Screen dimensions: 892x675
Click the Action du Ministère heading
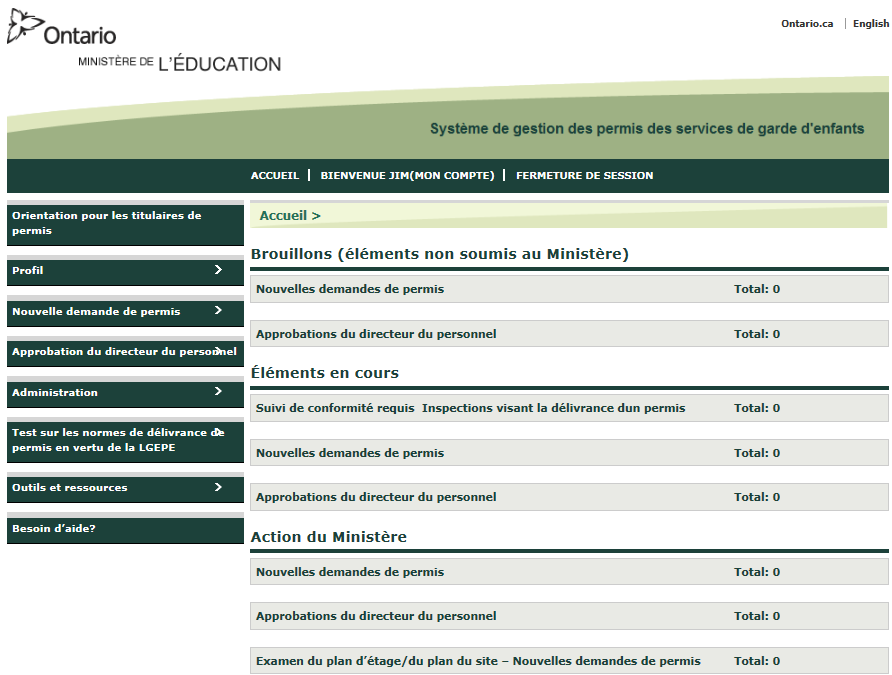pos(329,537)
